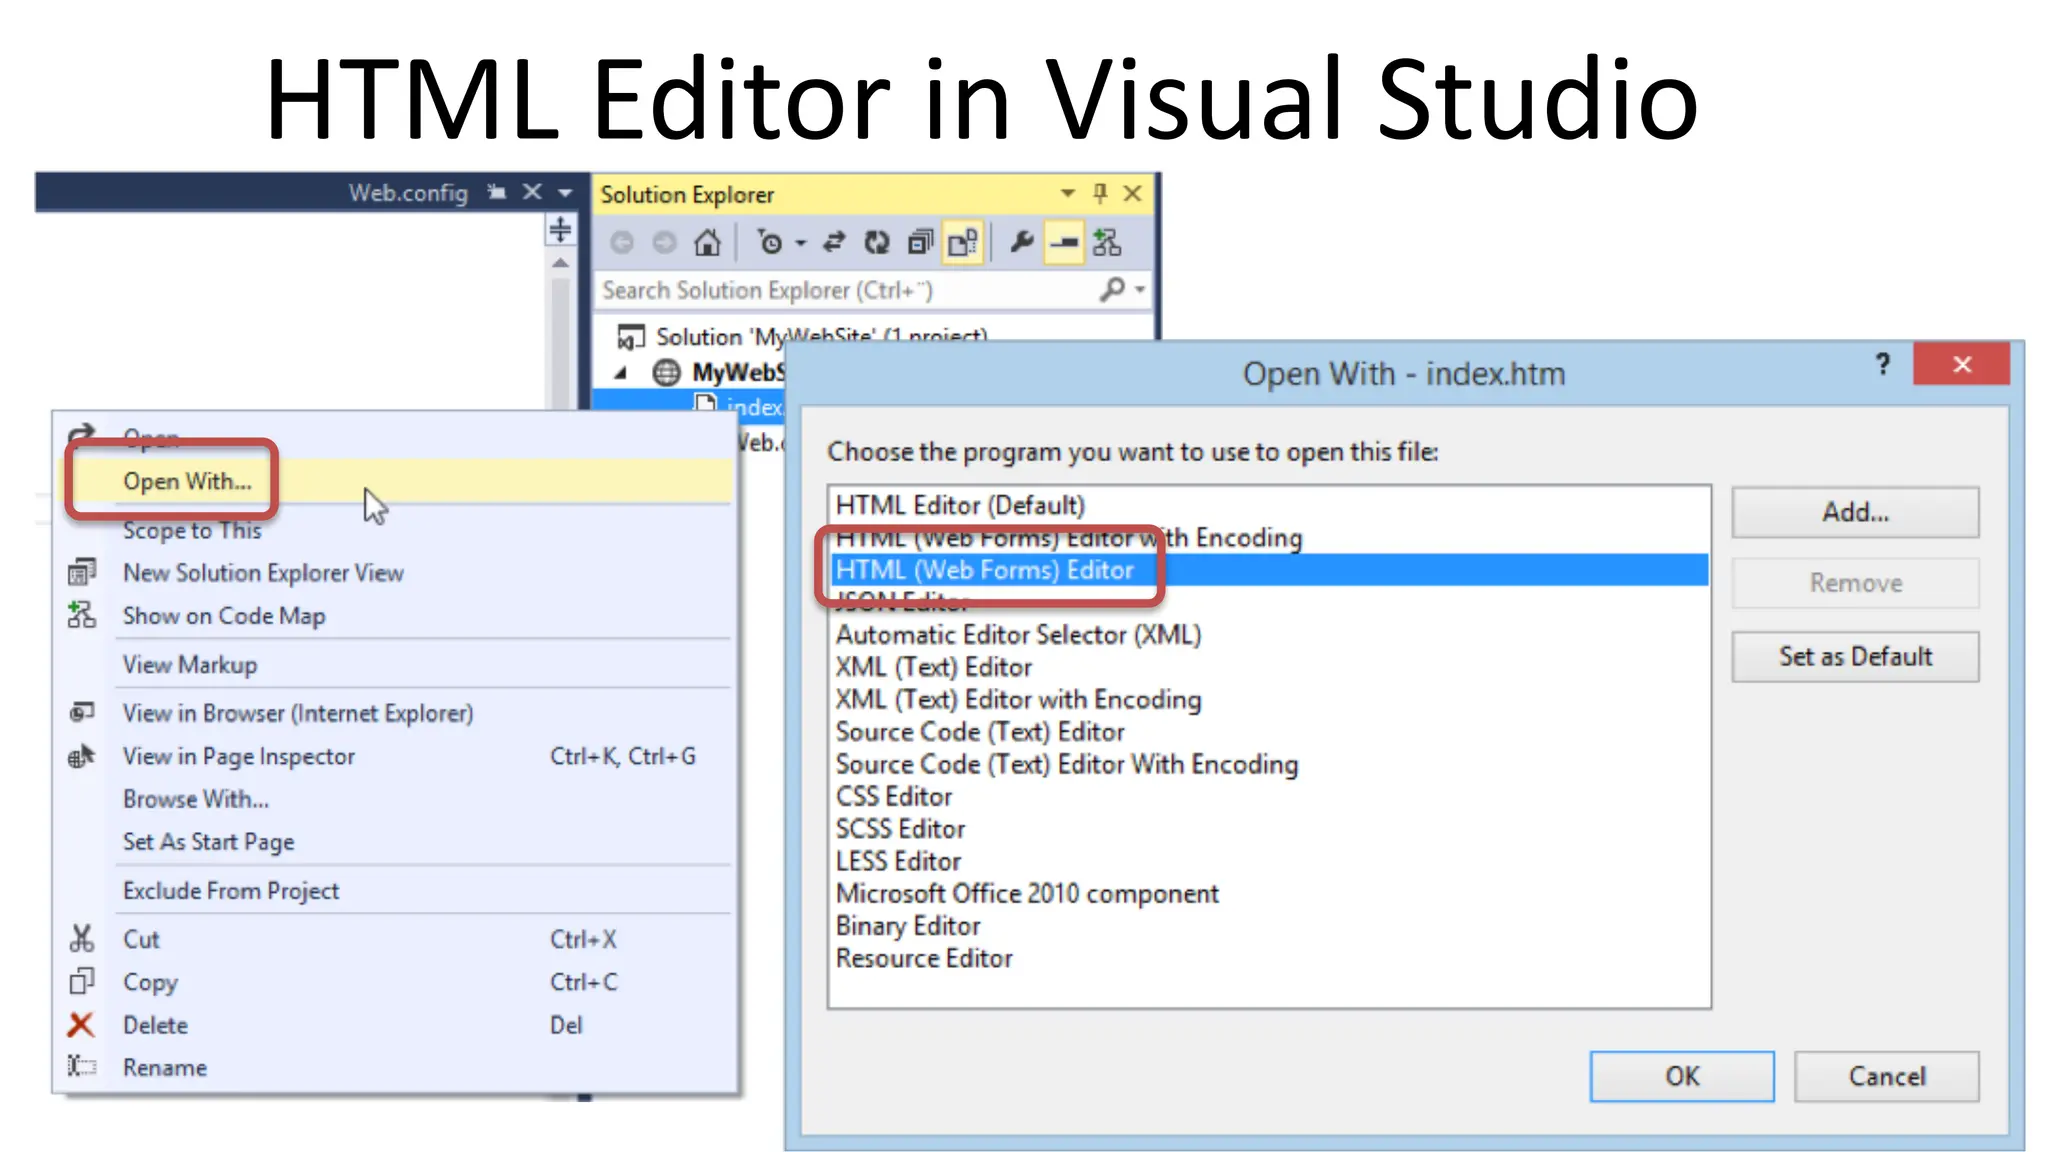Viewport: 2048px width, 1152px height.
Task: Close the Open With dialog with red X
Action: [x=1961, y=364]
